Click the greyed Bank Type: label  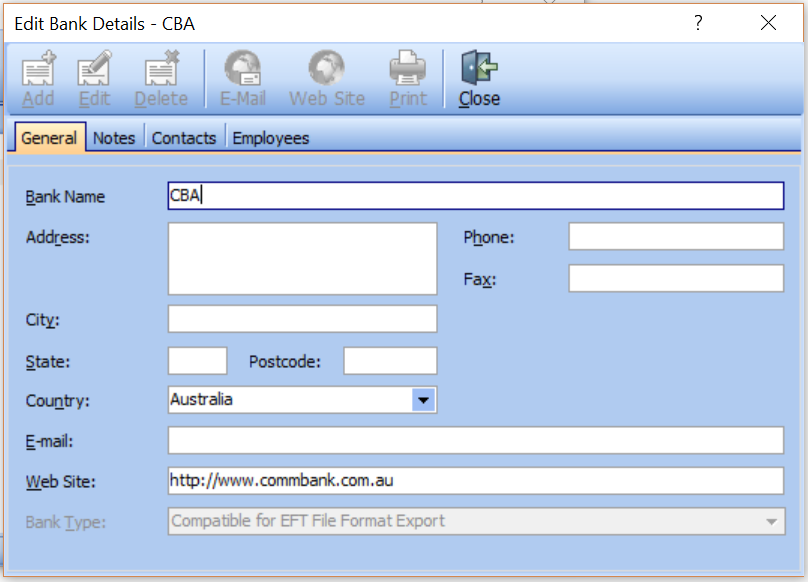point(65,522)
